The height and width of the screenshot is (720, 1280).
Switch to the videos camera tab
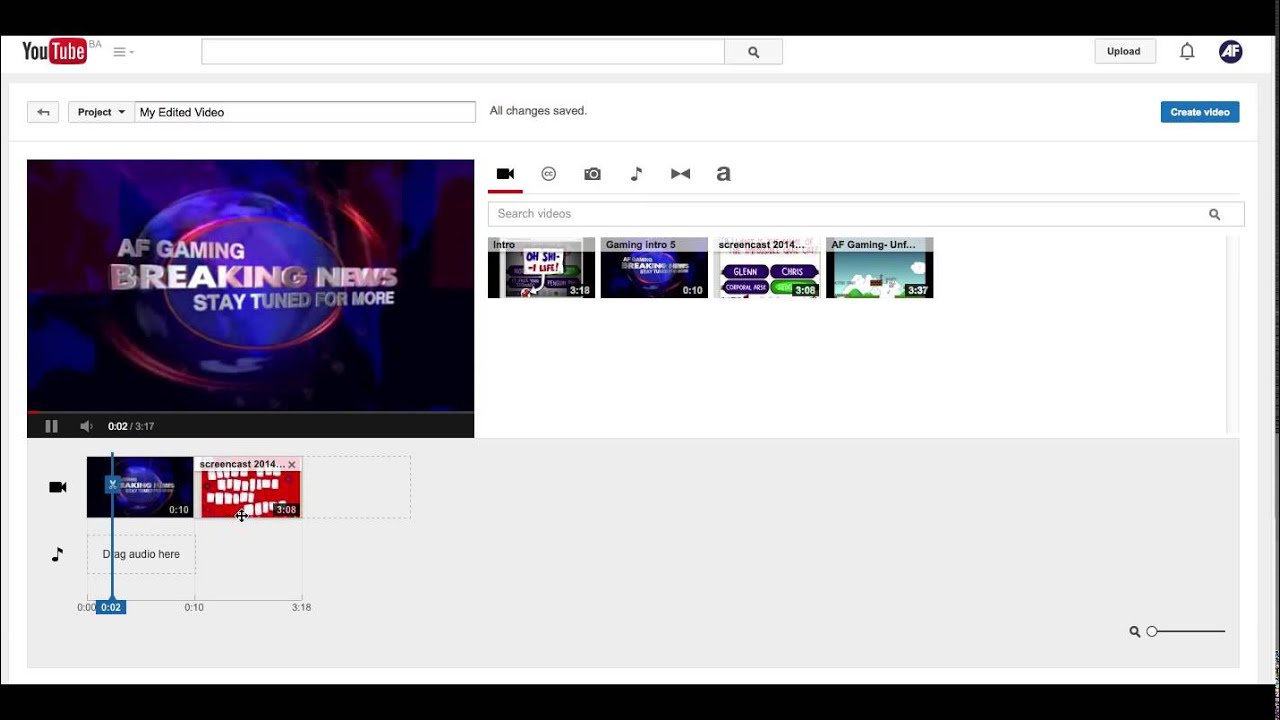coord(505,174)
